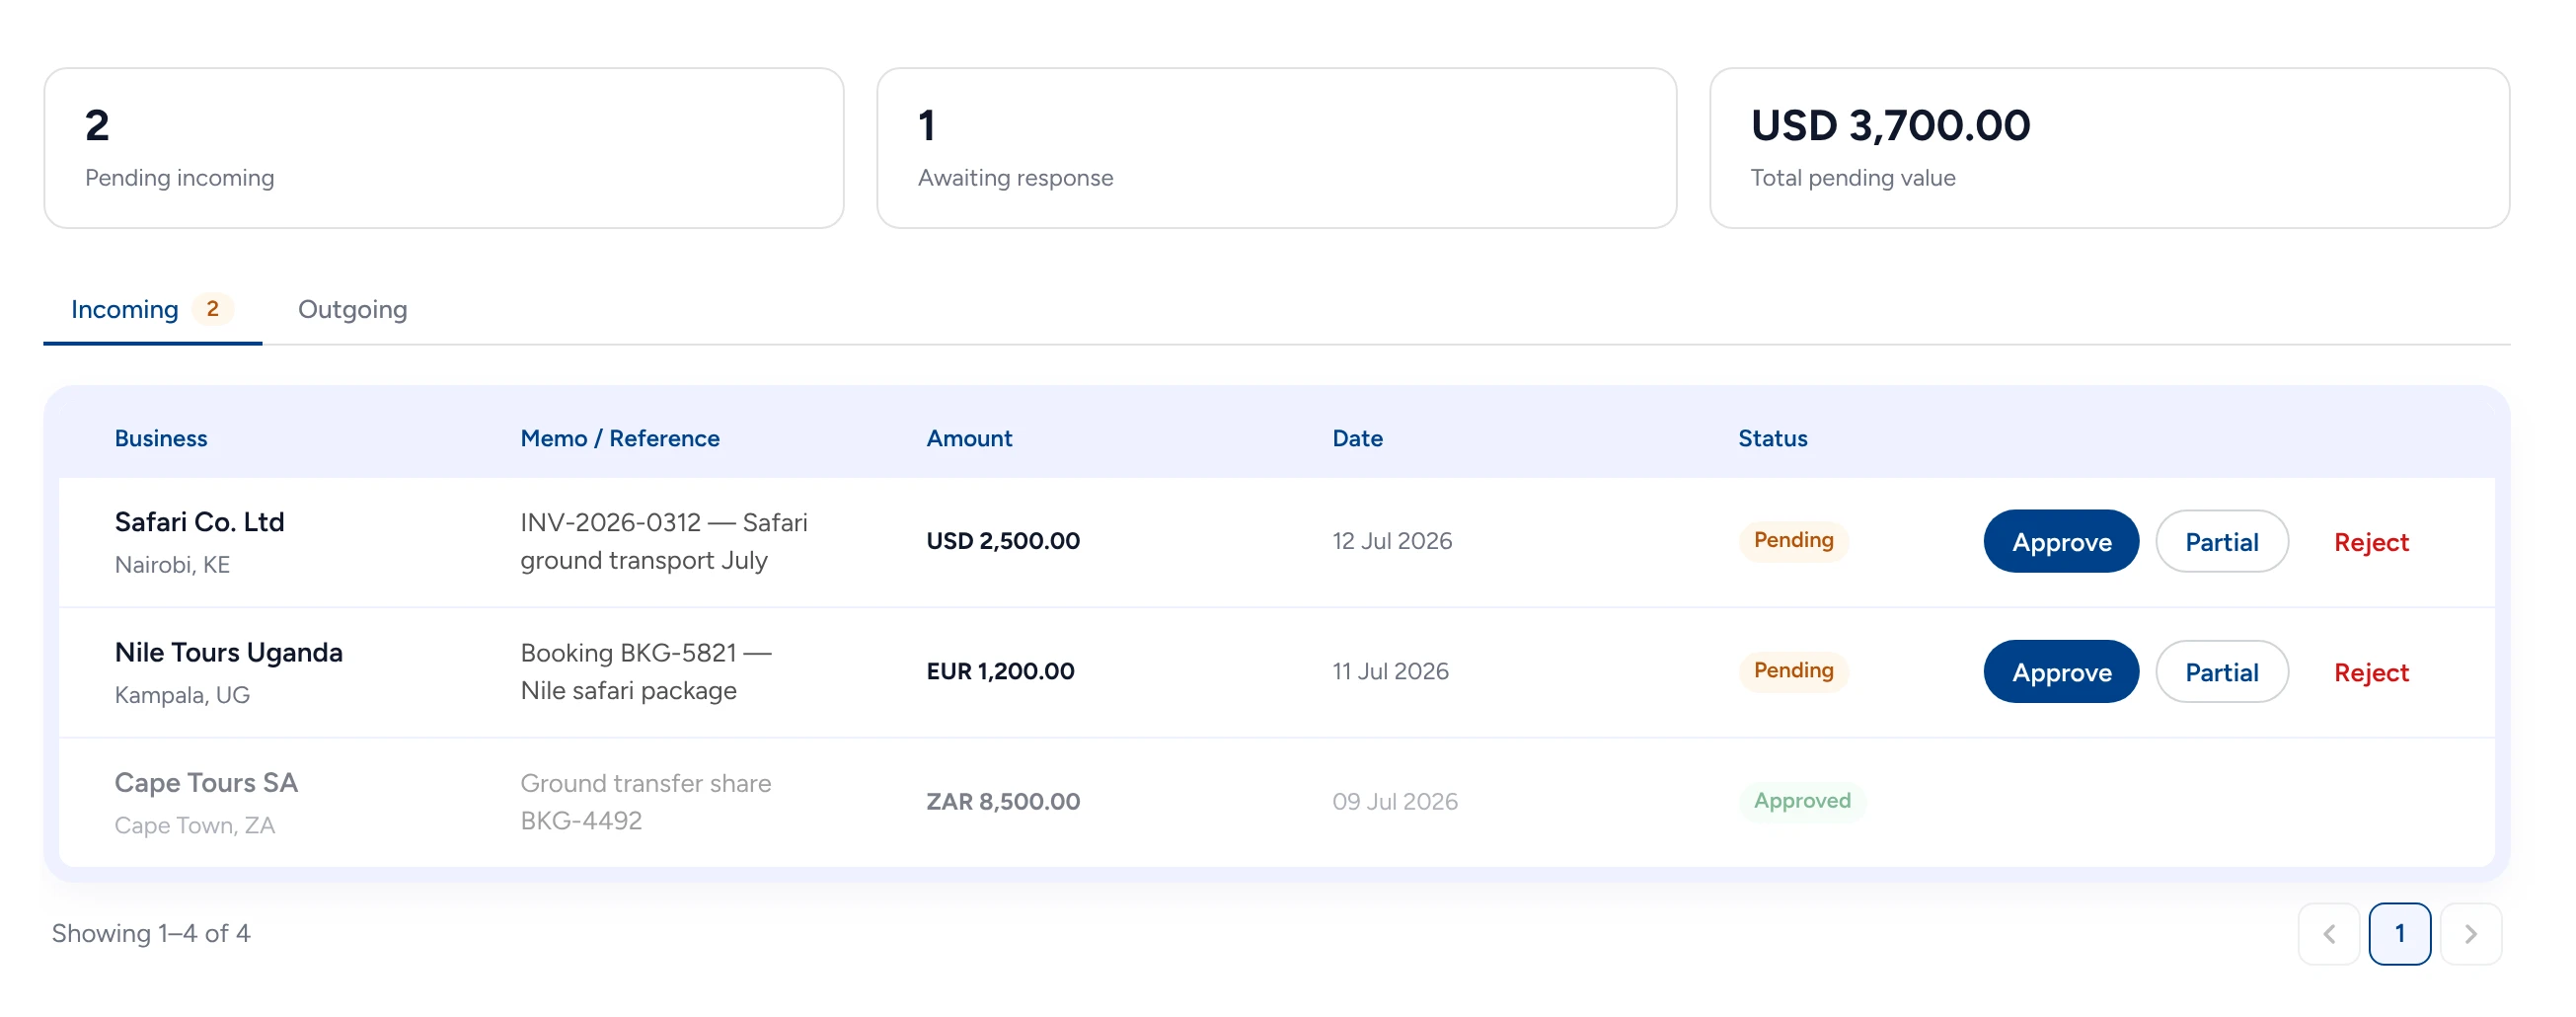This screenshot has width=2576, height=1017.
Task: Click the Pending badge for Nile Tours Uganda
Action: [x=1793, y=670]
